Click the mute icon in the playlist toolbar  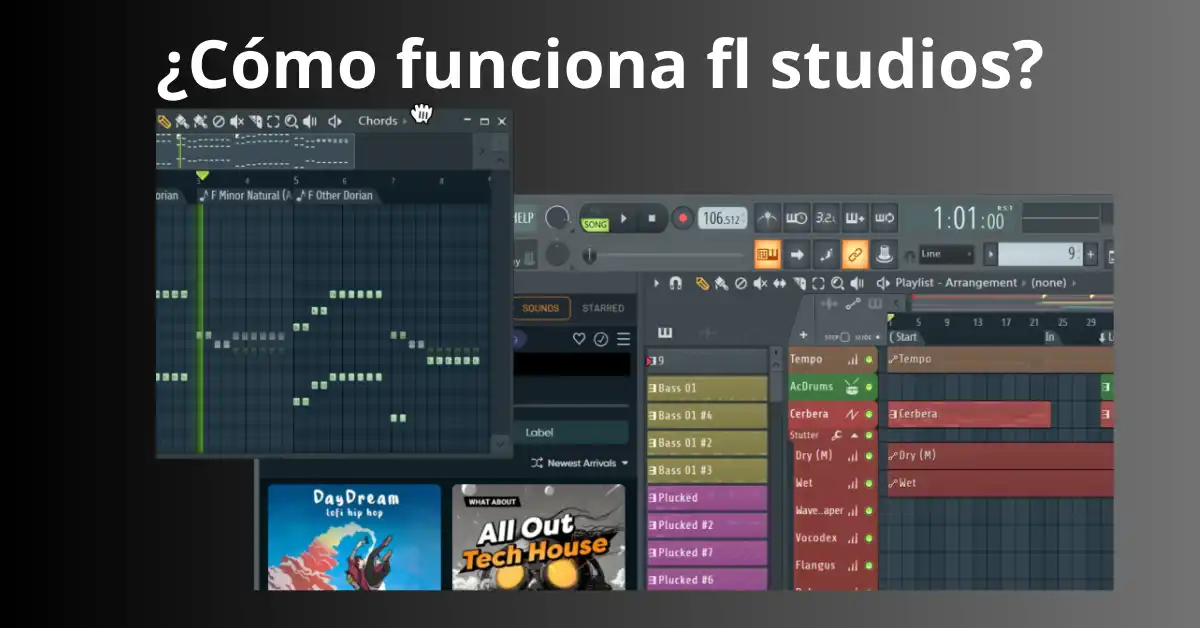tap(758, 283)
